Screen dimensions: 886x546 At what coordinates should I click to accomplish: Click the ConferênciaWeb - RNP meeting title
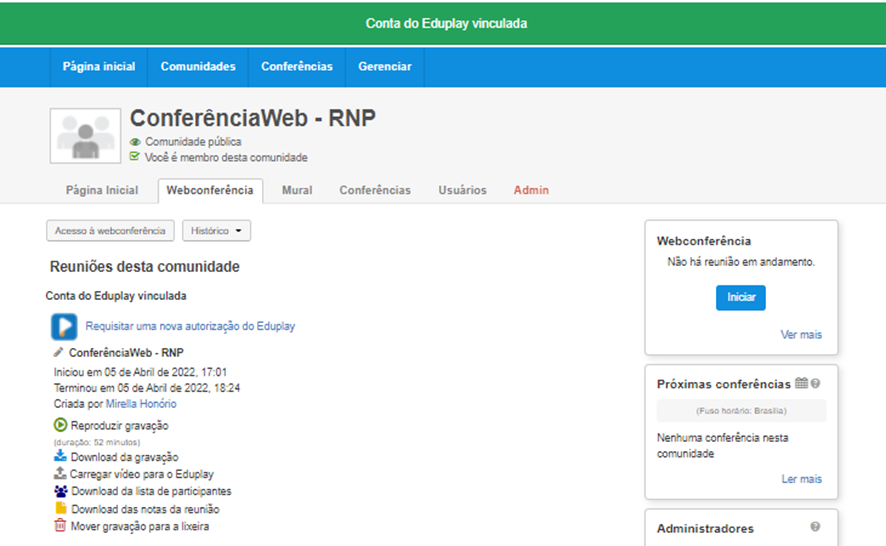pos(126,353)
